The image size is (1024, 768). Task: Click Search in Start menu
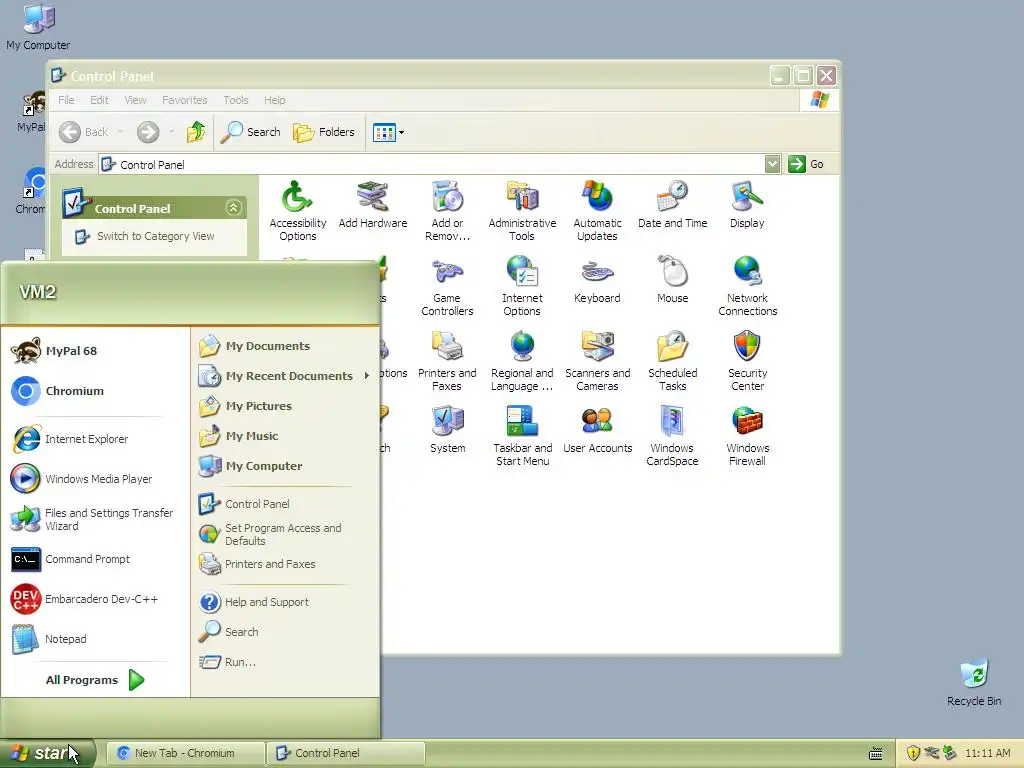(x=285, y=632)
